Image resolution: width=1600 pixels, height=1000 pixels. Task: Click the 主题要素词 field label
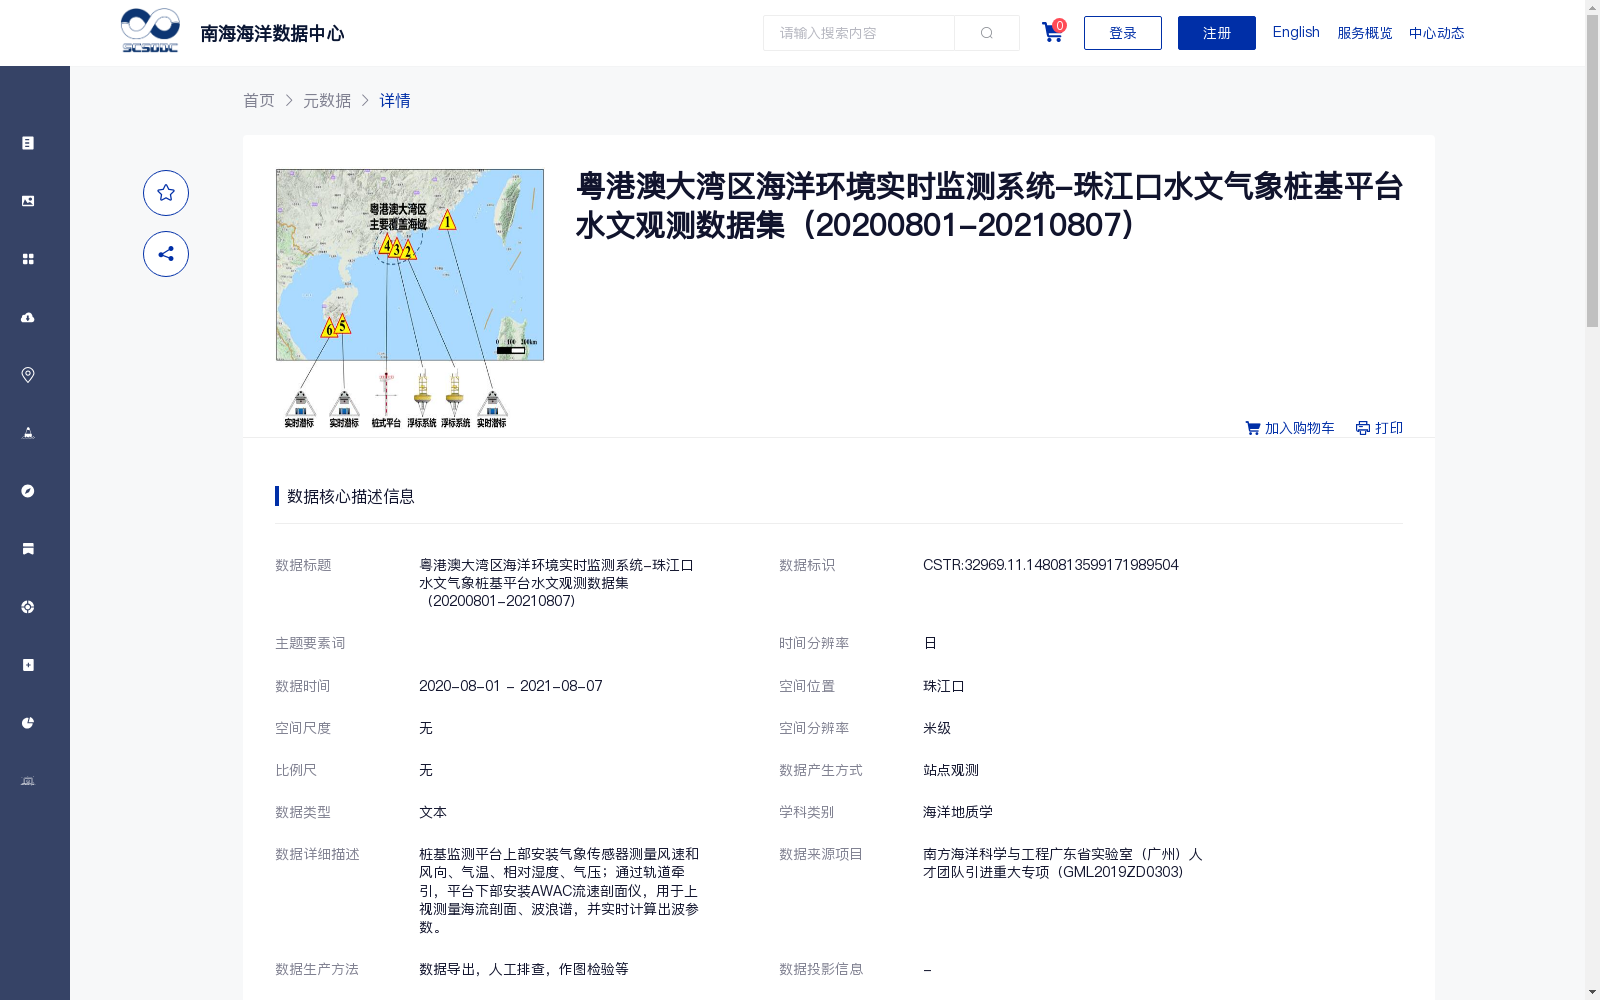[310, 643]
